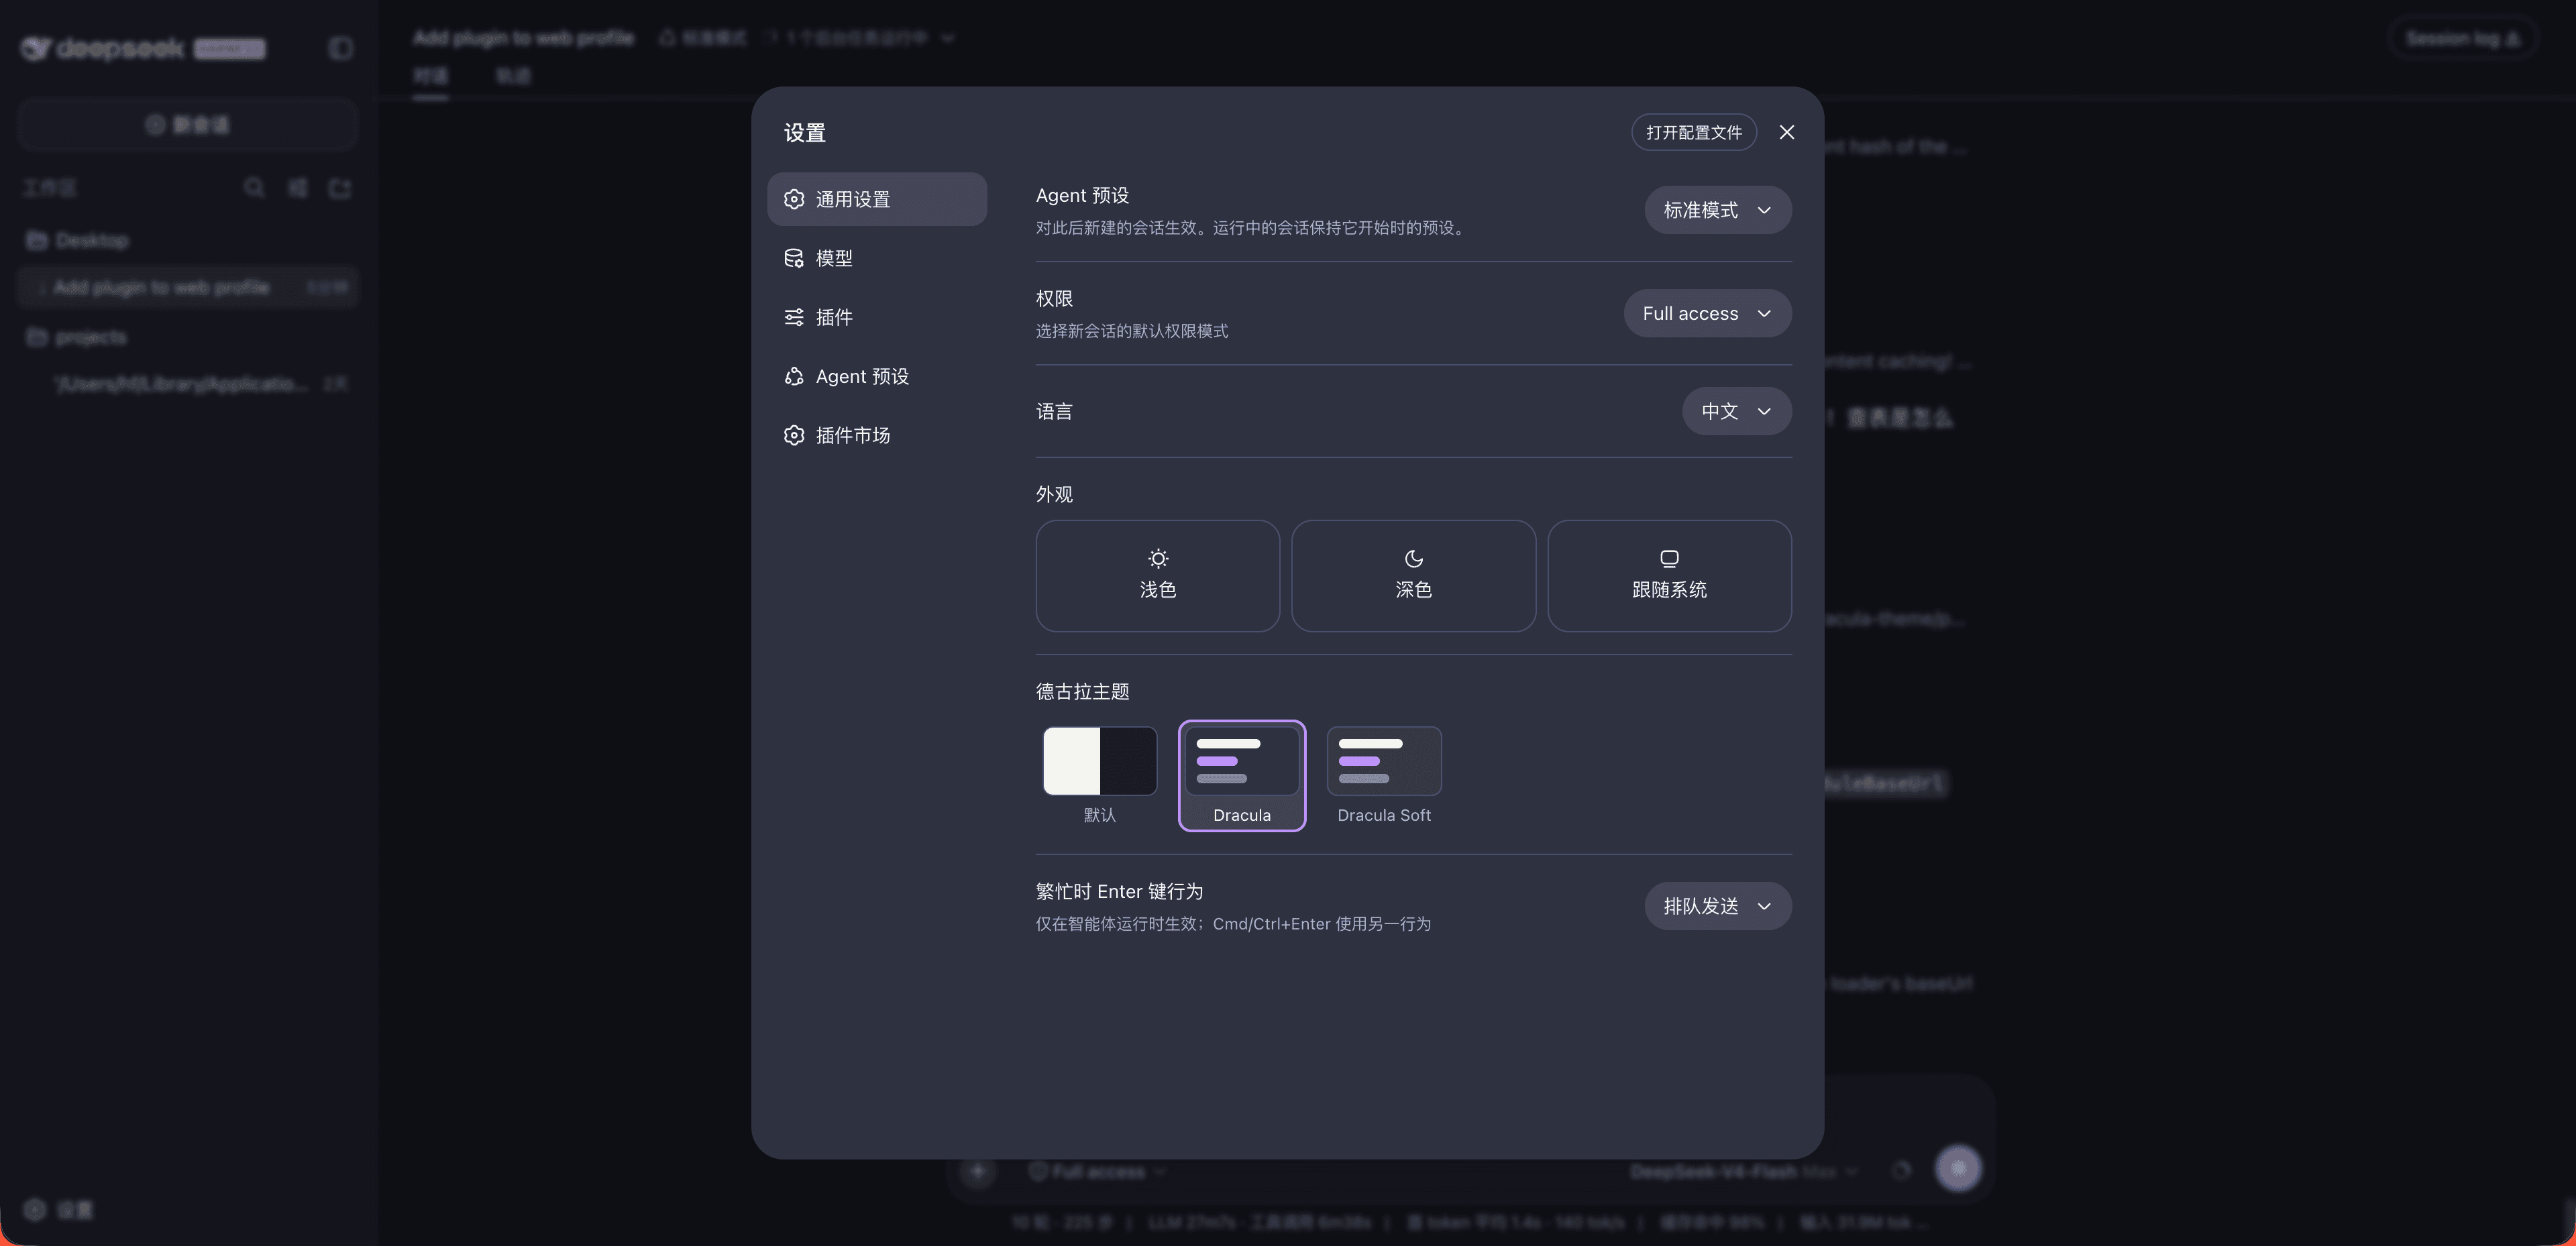2576x1246 pixels.
Task: Pick the 默认 theme swatch
Action: click(1100, 775)
